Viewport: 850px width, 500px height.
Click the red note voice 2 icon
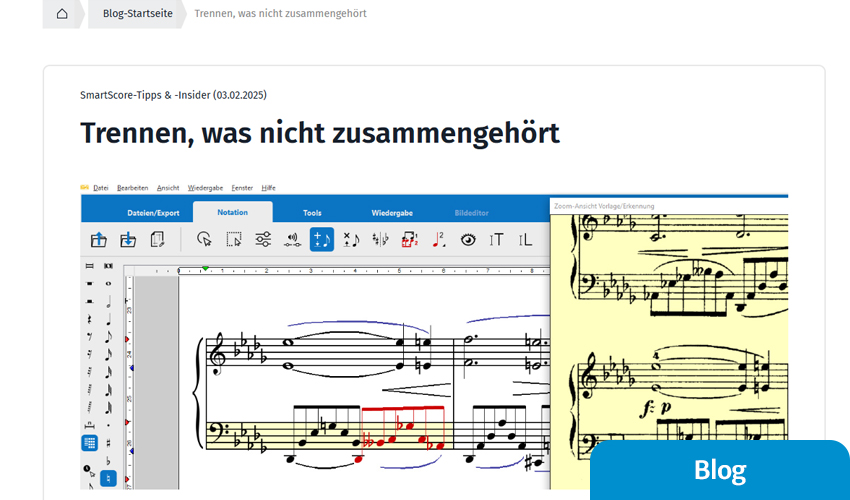point(438,239)
